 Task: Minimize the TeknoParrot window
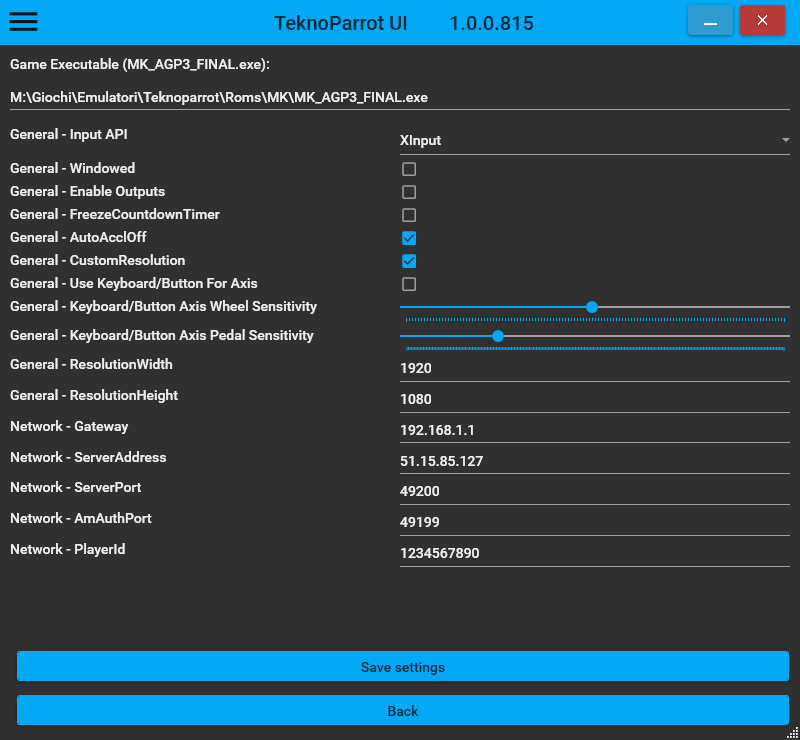[710, 20]
